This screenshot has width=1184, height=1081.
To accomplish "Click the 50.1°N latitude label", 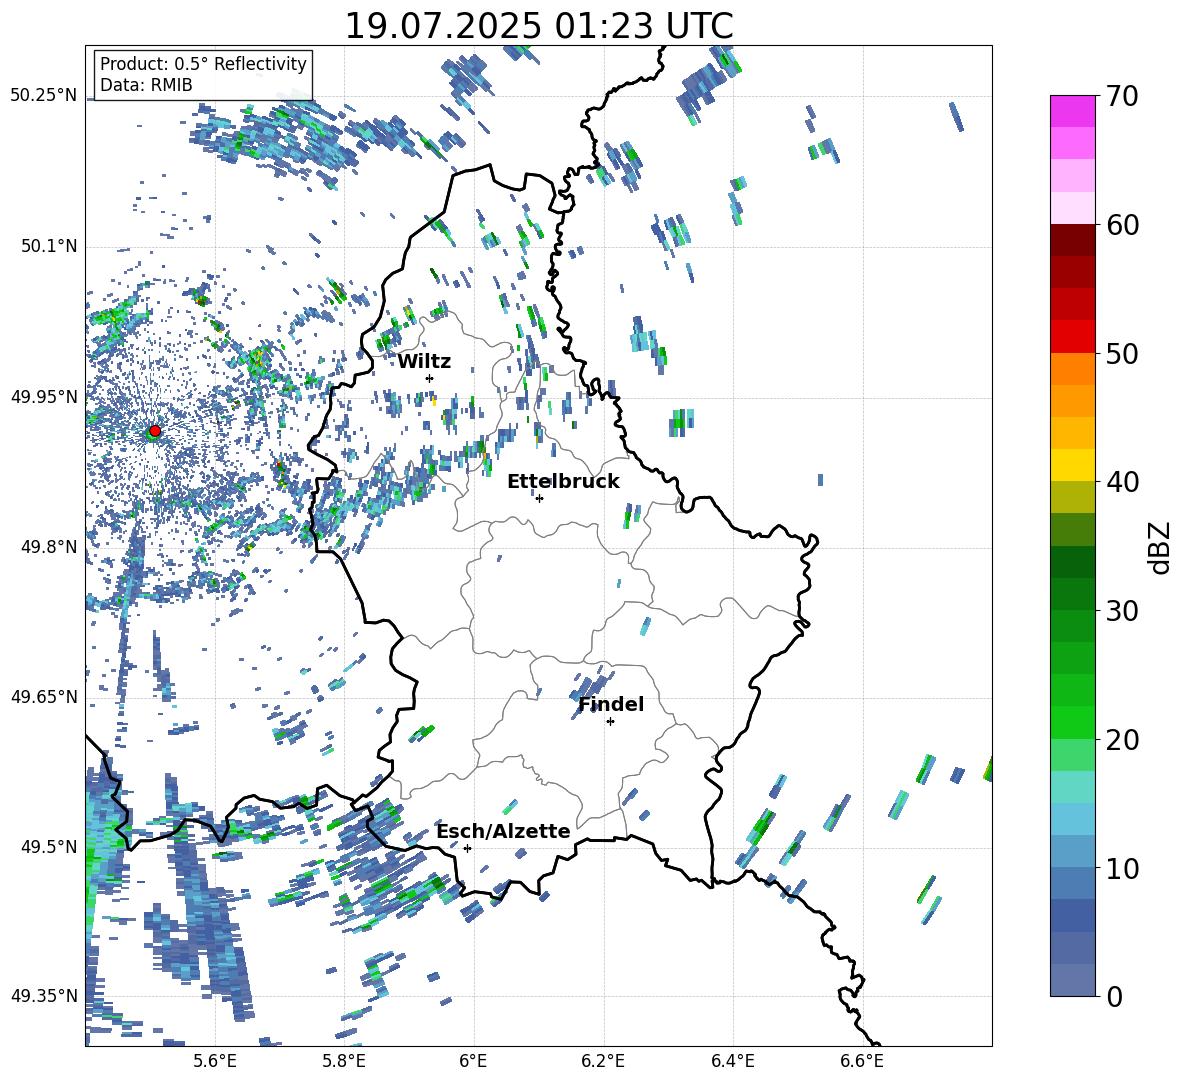I will [x=49, y=246].
